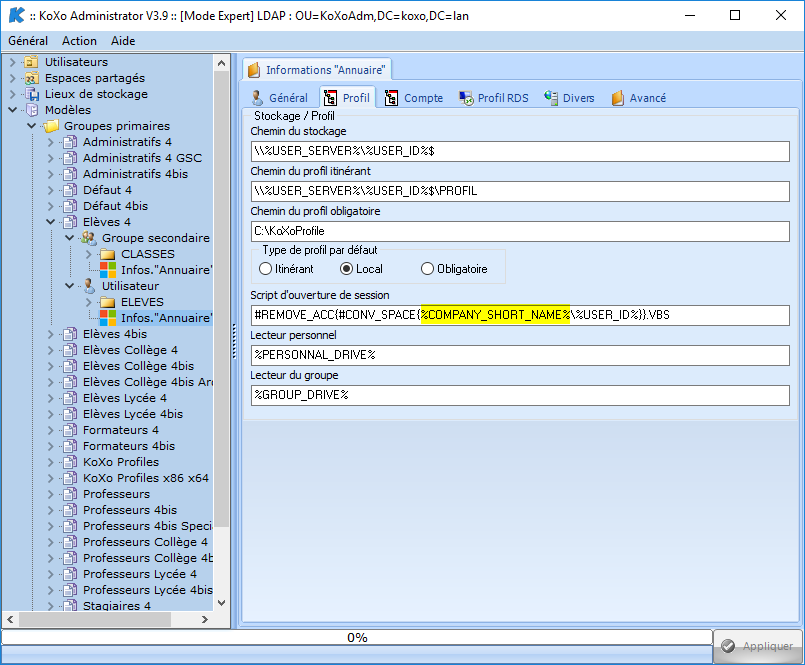Select the Elèves Collège 4bis tree item

(x=139, y=366)
